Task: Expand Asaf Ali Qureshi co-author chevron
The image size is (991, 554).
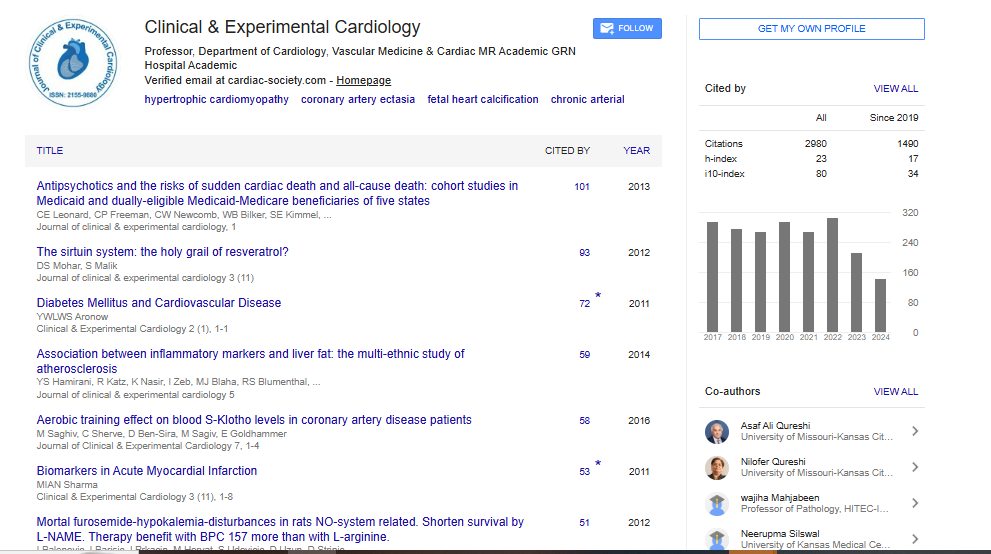Action: tap(914, 432)
